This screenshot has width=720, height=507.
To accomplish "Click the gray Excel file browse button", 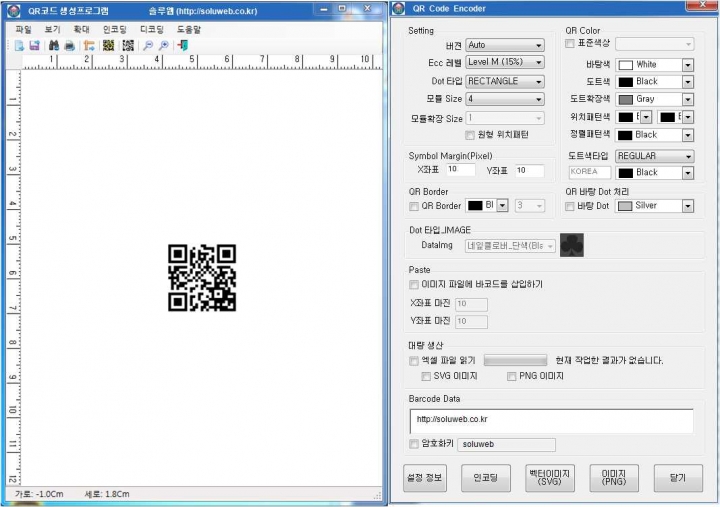I will (516, 360).
